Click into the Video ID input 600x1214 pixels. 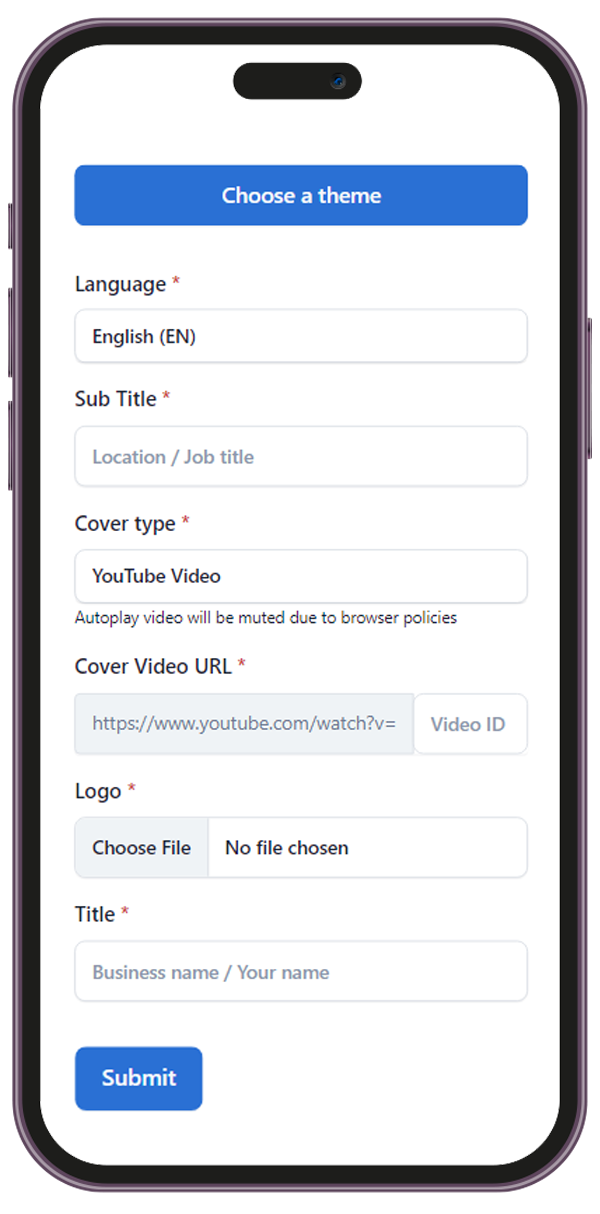[470, 724]
